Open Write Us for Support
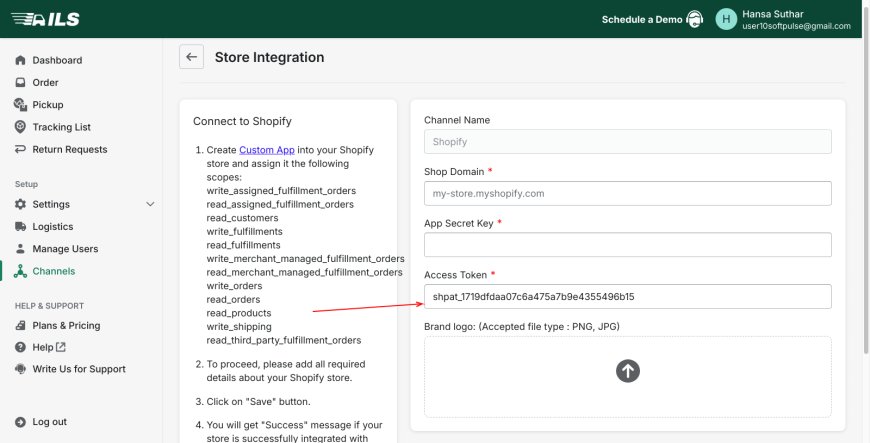This screenshot has width=870, height=443. [79, 369]
